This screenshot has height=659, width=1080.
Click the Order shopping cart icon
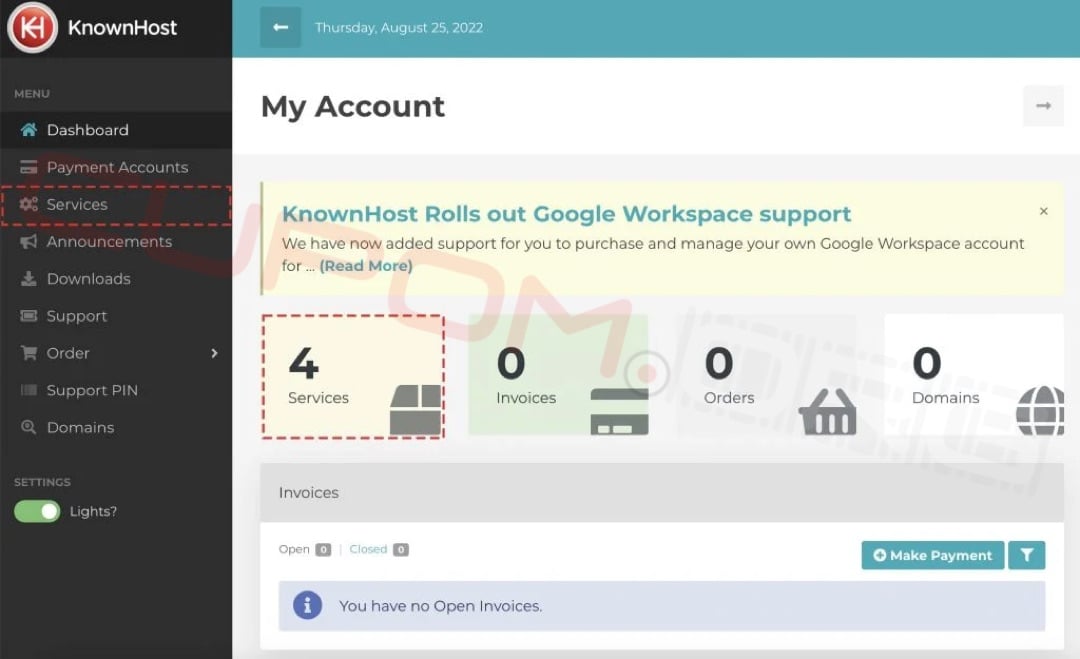point(28,353)
